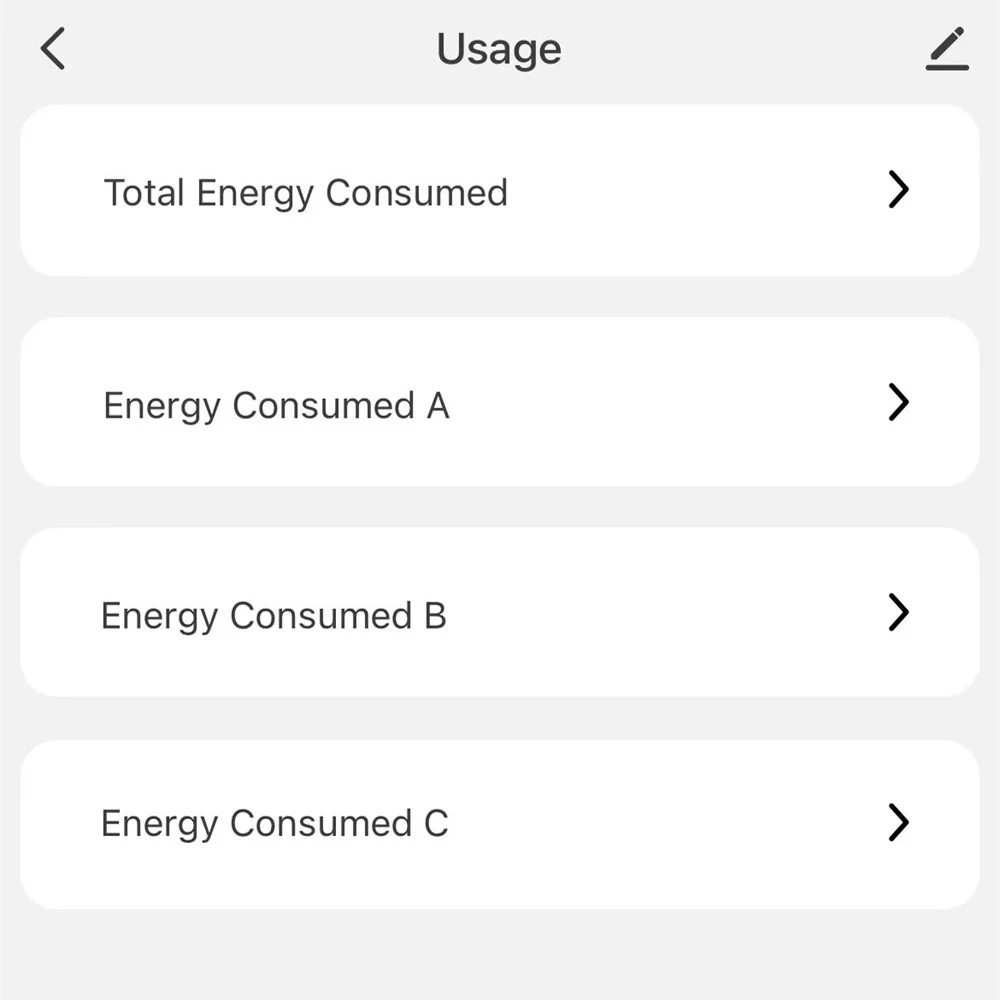
Task: Open the Energy Consumed A card
Action: coord(500,403)
